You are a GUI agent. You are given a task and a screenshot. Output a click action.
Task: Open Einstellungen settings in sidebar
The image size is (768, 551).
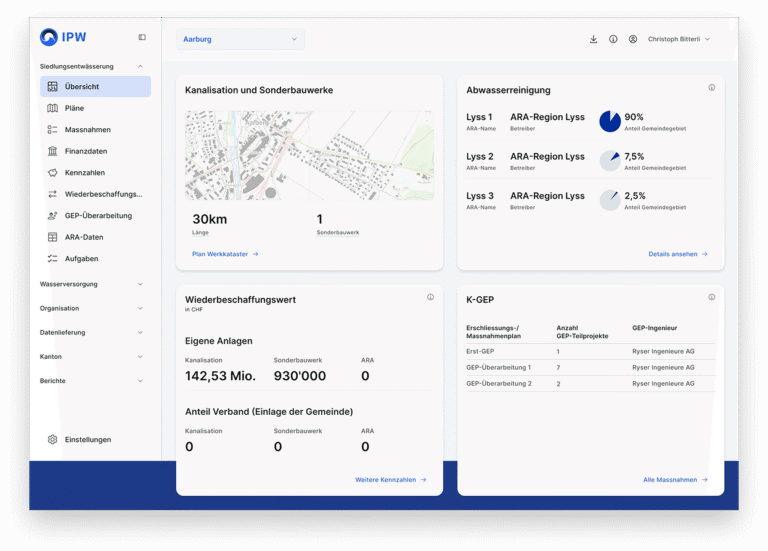[87, 440]
